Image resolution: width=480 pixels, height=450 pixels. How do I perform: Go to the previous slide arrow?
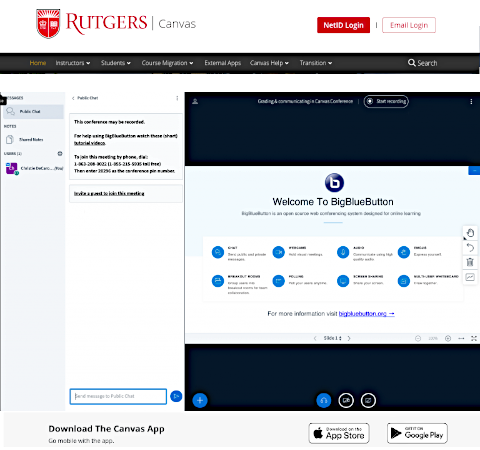(x=315, y=338)
